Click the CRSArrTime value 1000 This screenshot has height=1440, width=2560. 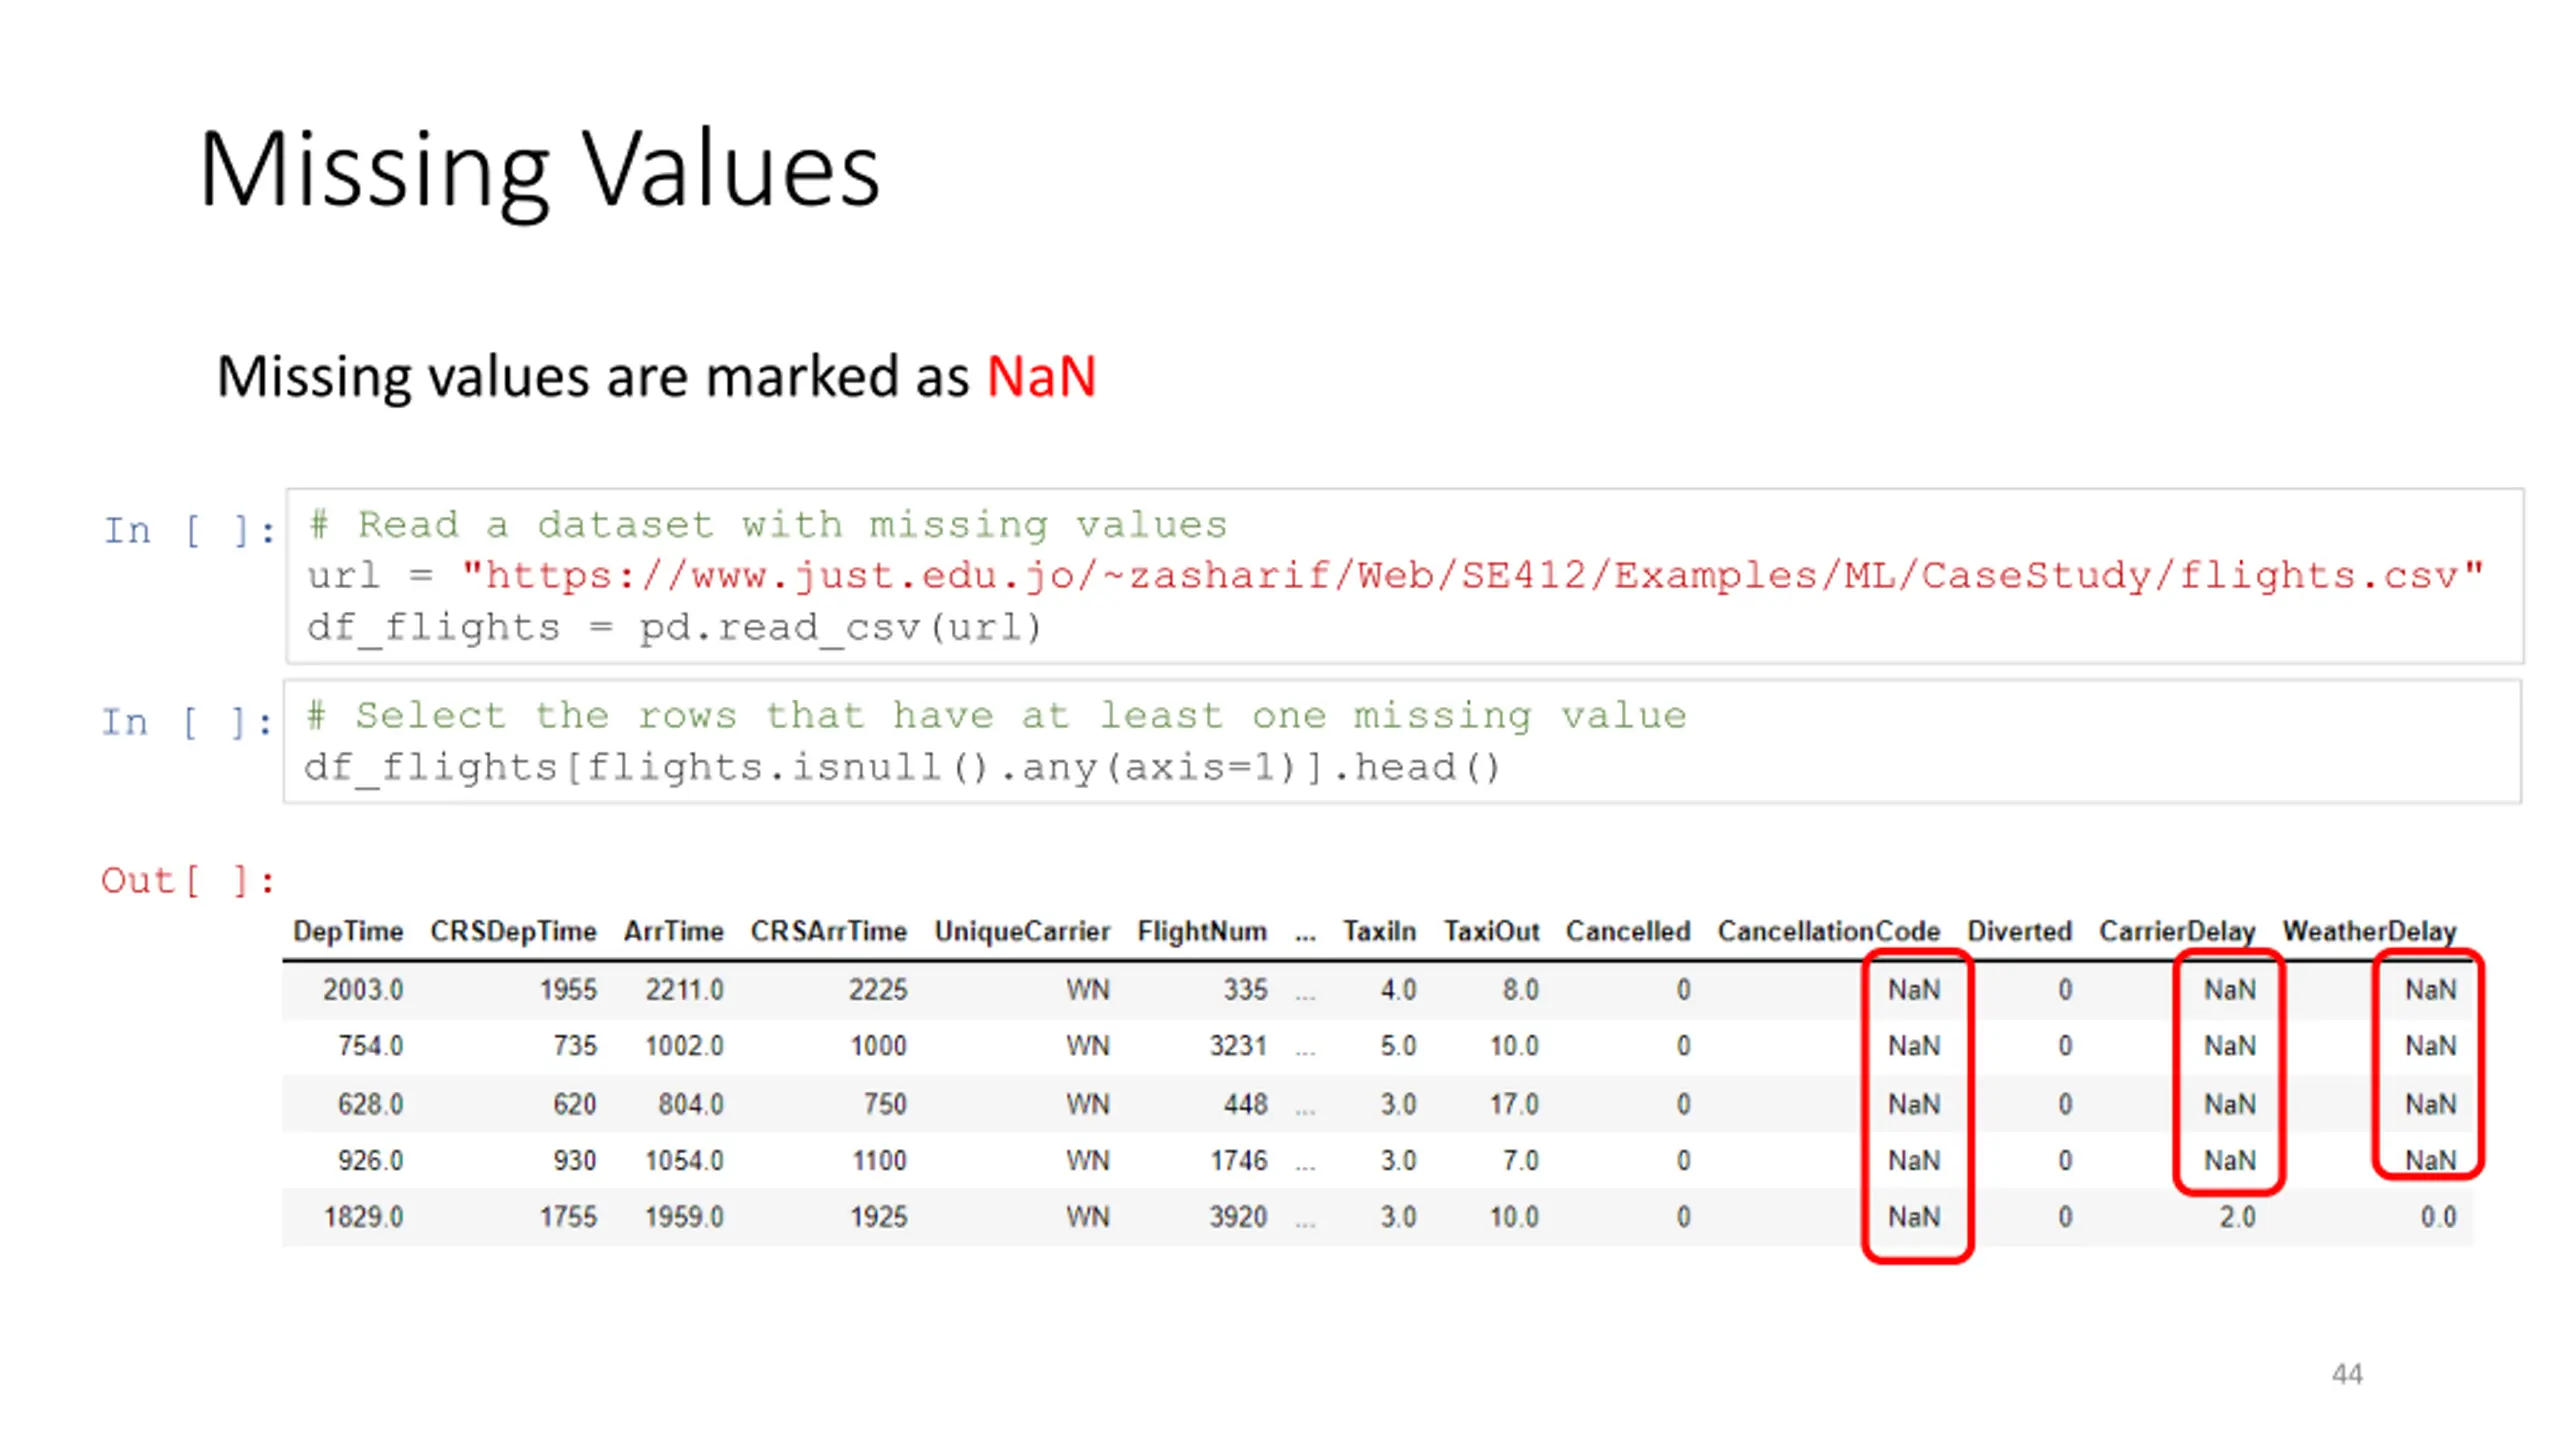(x=878, y=1045)
